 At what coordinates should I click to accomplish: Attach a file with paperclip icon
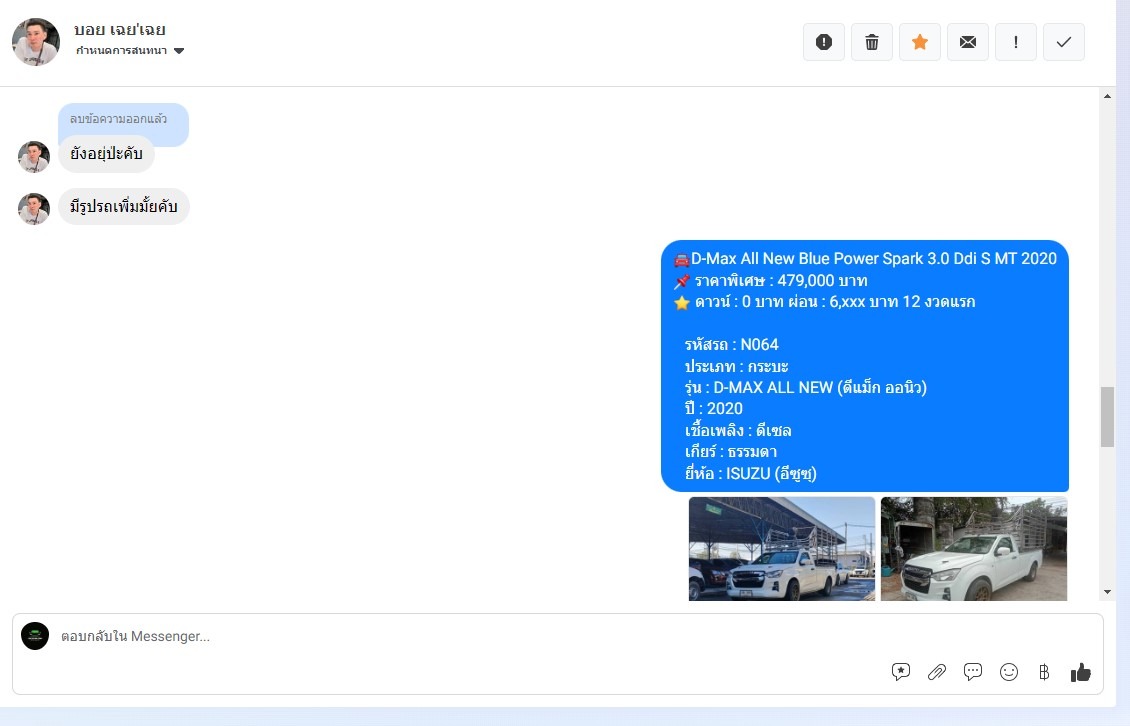point(937,672)
